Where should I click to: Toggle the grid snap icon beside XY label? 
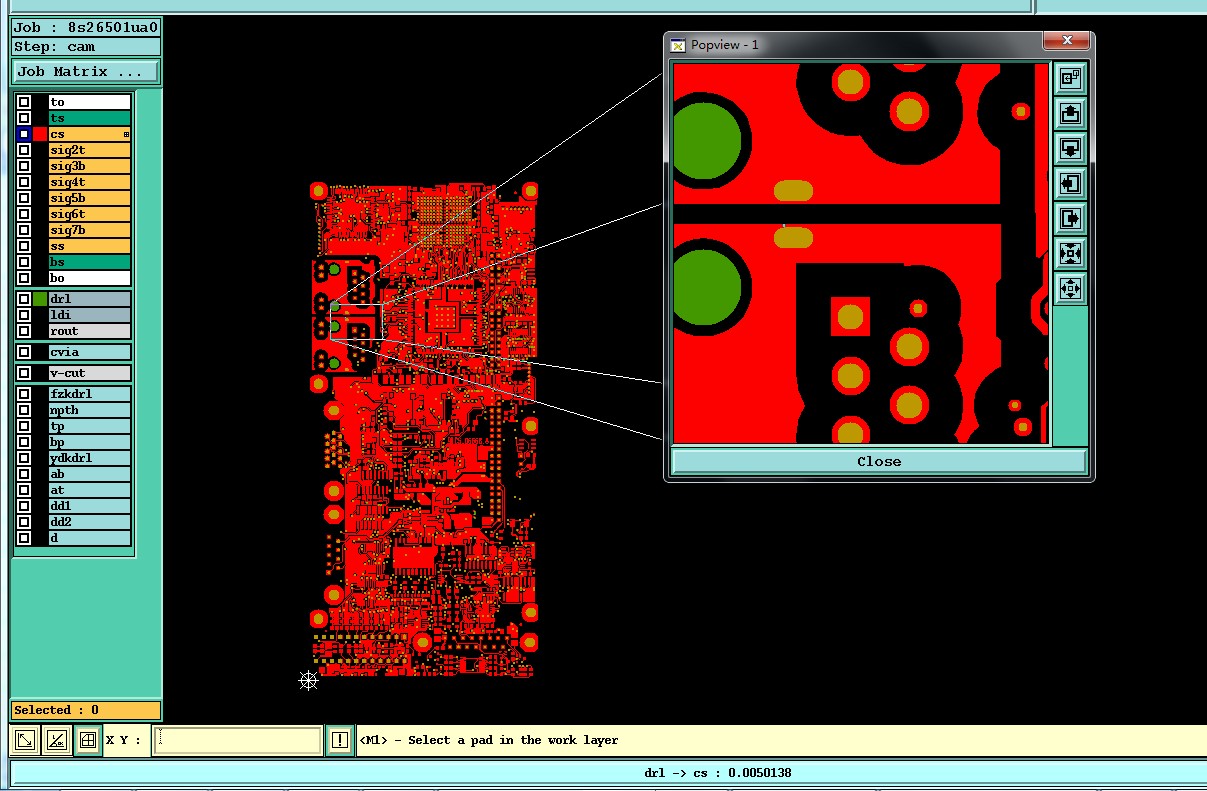88,740
